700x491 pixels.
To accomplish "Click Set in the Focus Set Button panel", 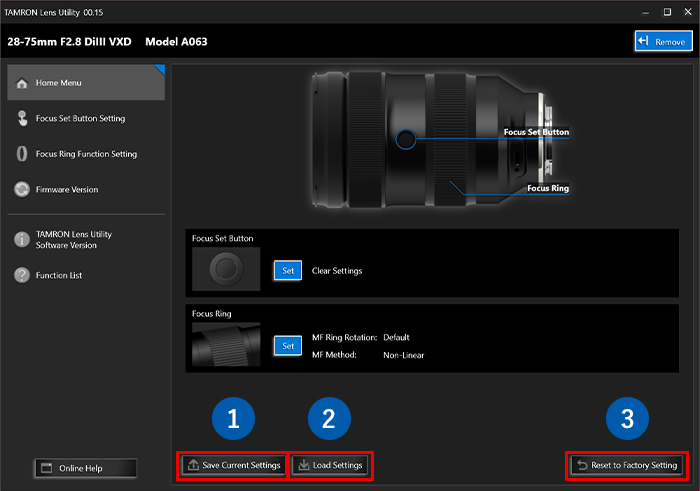I will tap(288, 270).
